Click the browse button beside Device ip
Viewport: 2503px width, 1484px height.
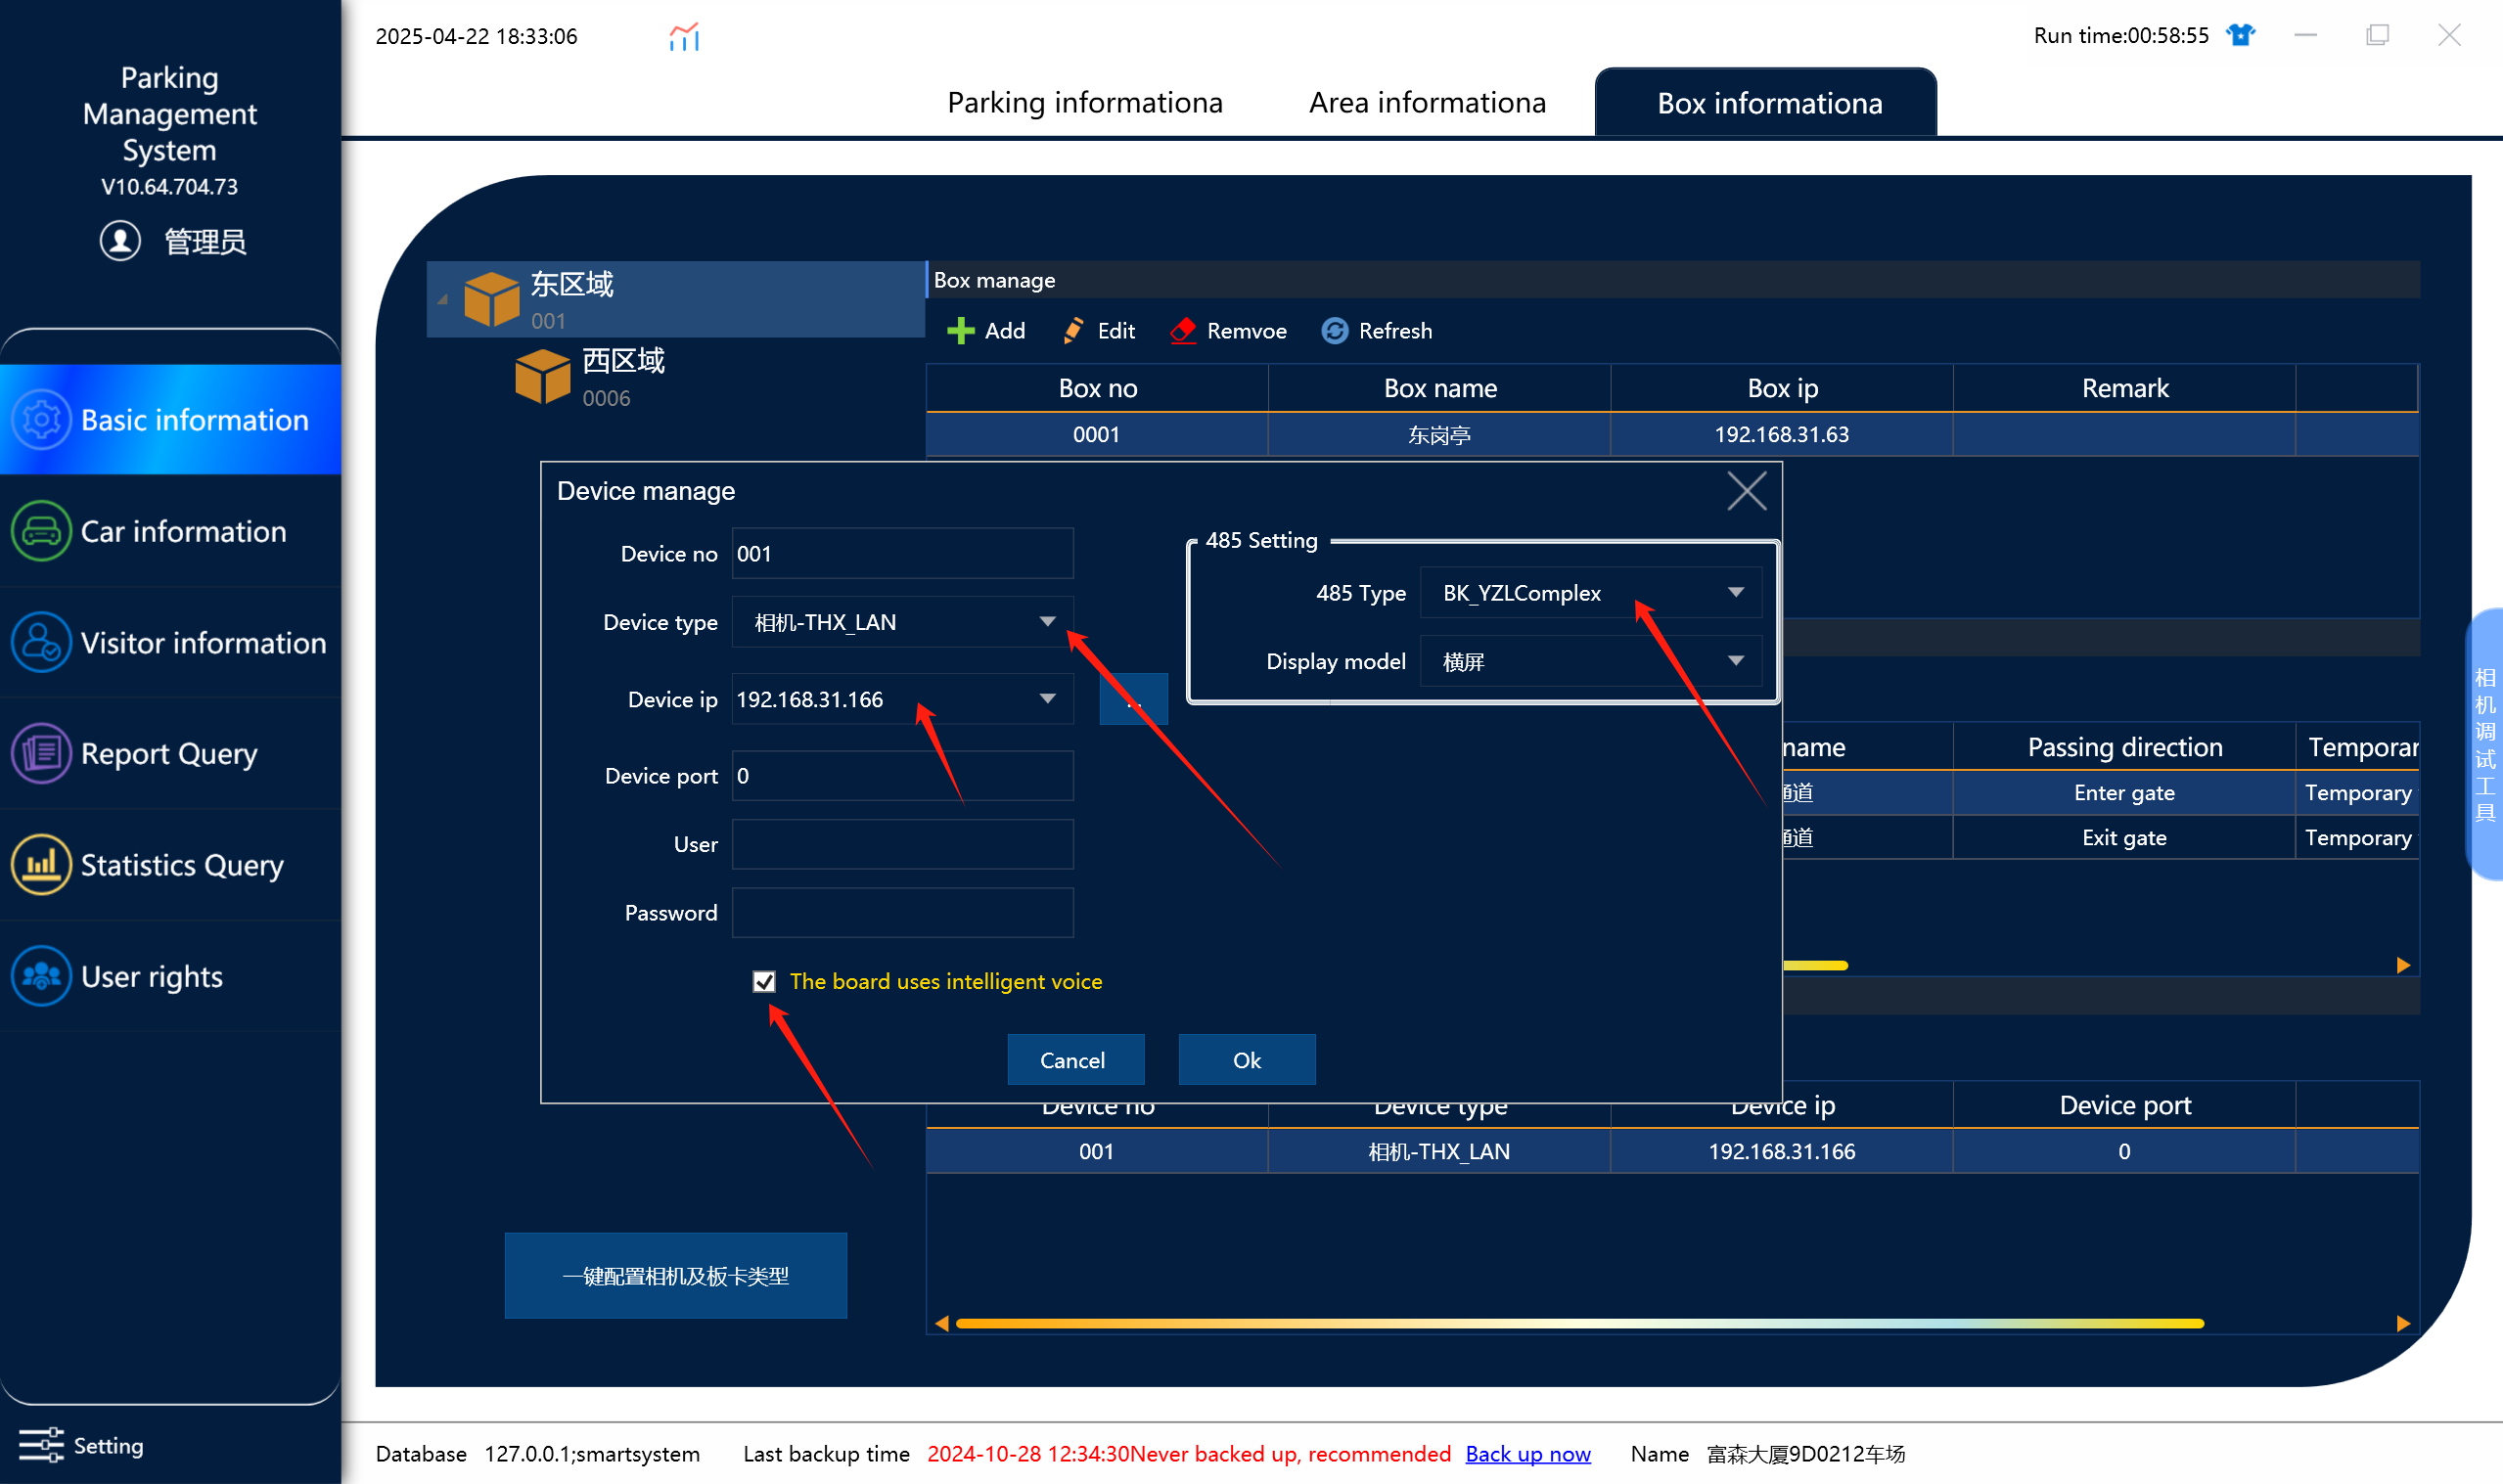[1133, 699]
